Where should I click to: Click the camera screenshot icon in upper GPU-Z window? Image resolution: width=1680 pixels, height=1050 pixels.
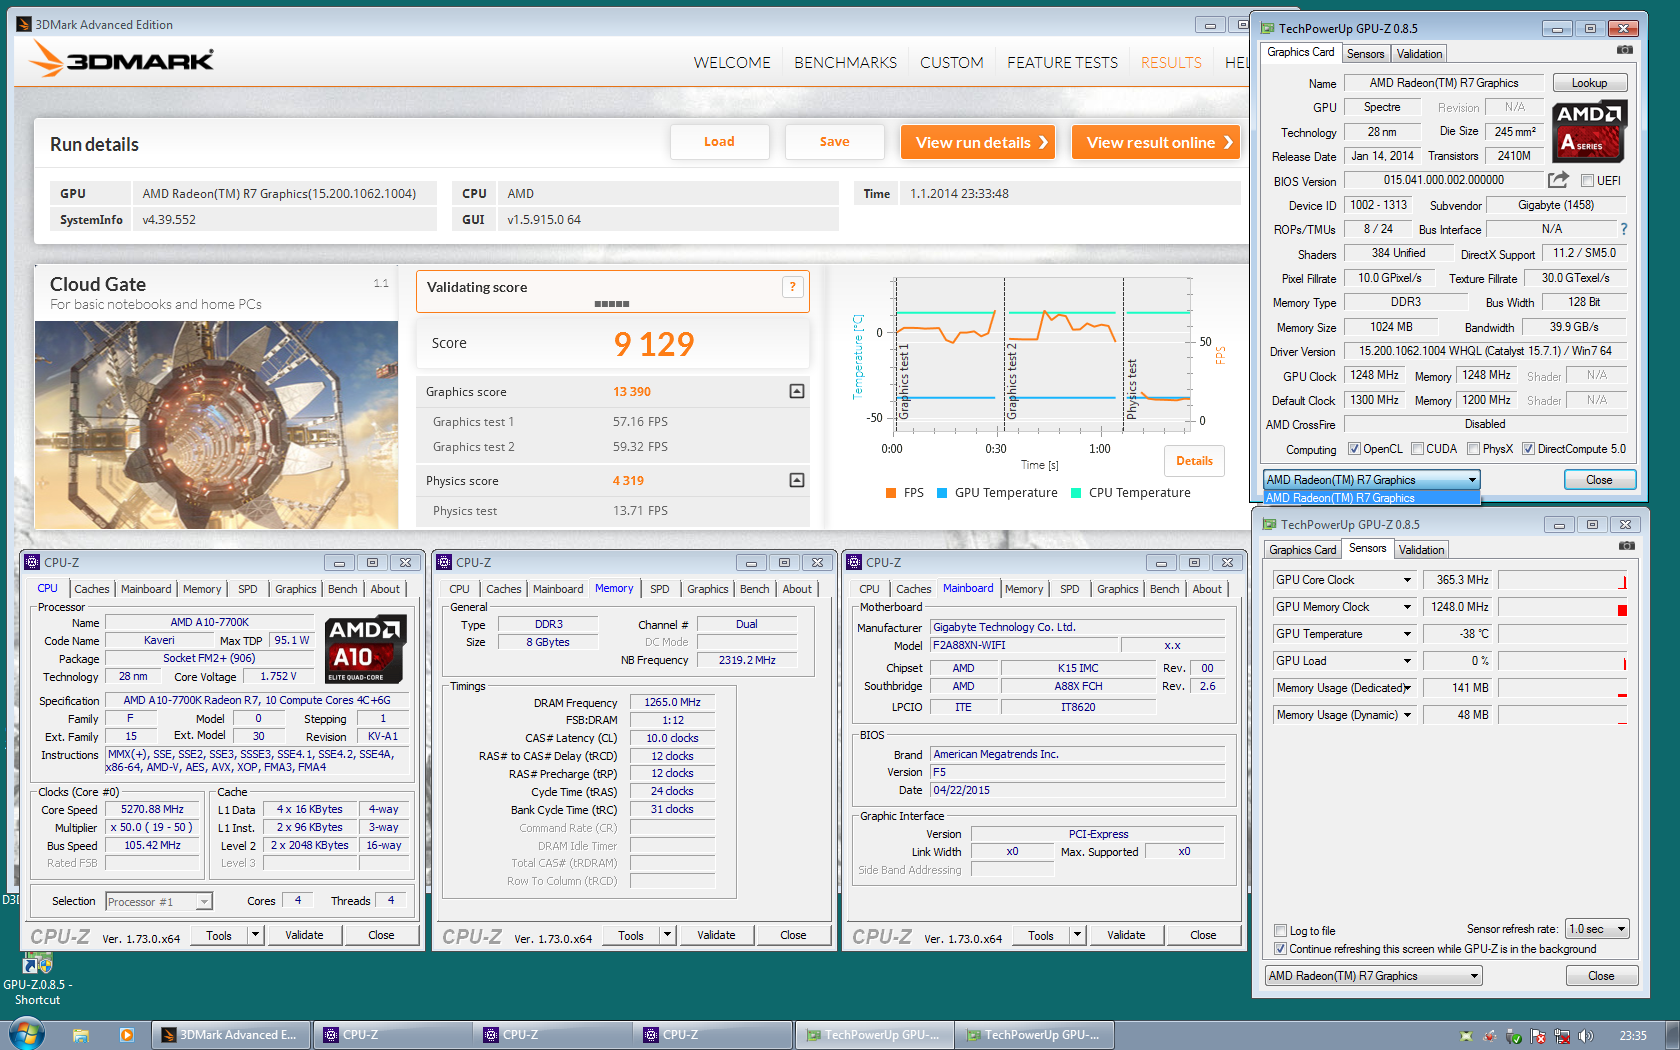click(1625, 50)
